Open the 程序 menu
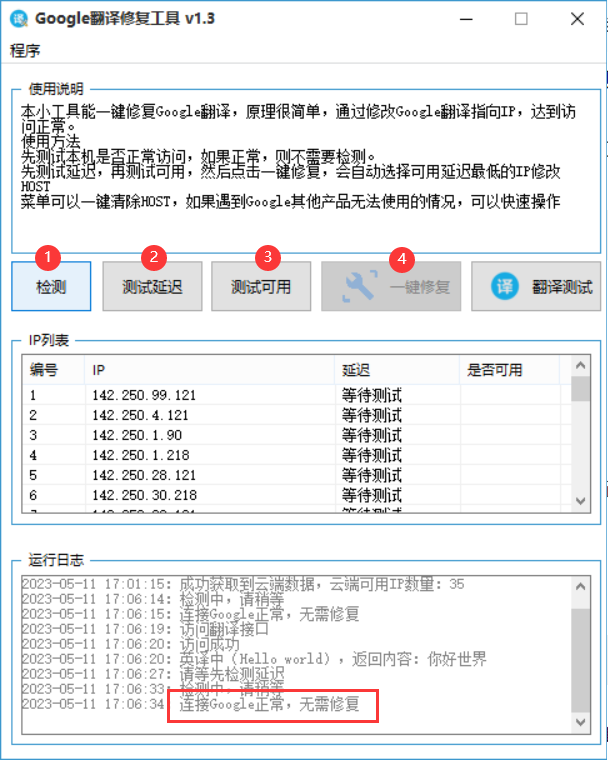 [x=25, y=50]
